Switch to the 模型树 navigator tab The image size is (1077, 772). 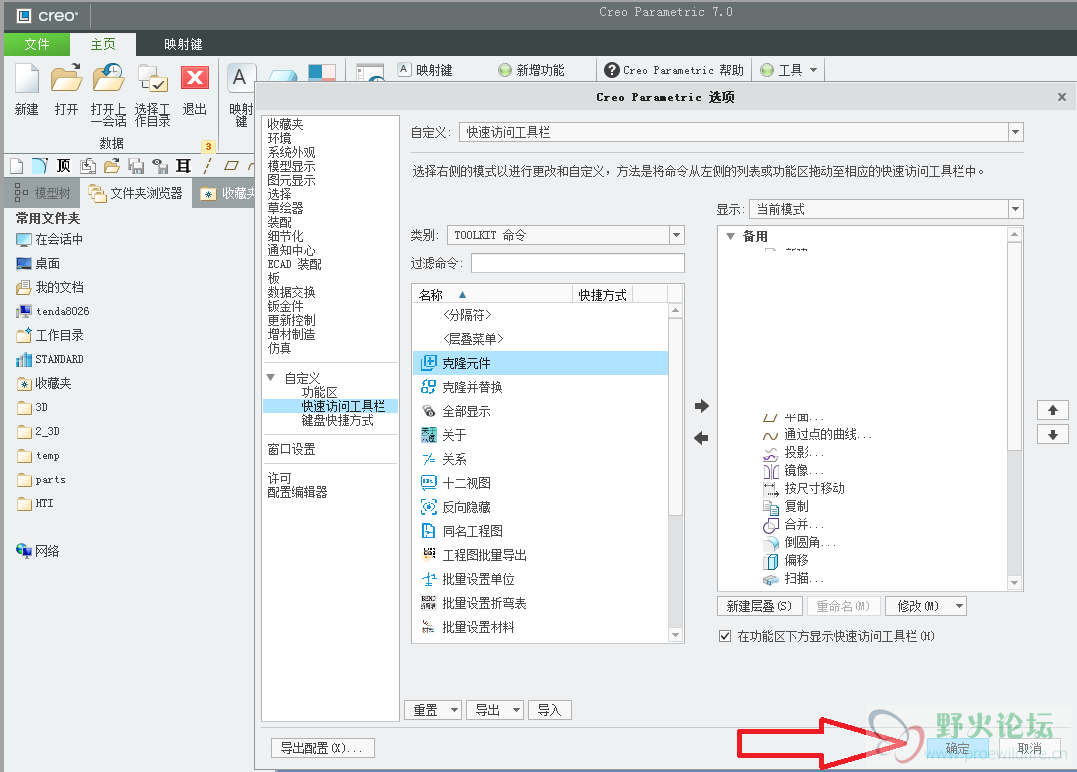click(x=43, y=194)
